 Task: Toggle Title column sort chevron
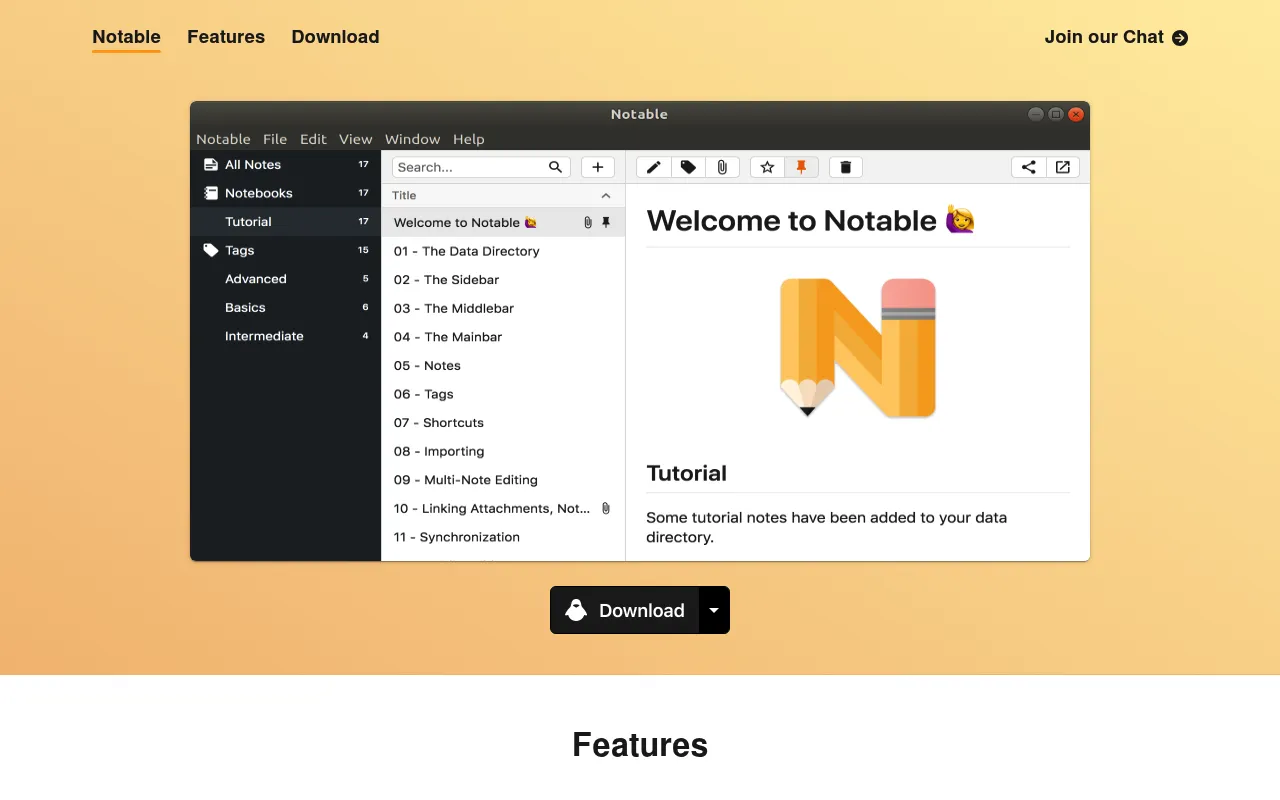coord(606,196)
